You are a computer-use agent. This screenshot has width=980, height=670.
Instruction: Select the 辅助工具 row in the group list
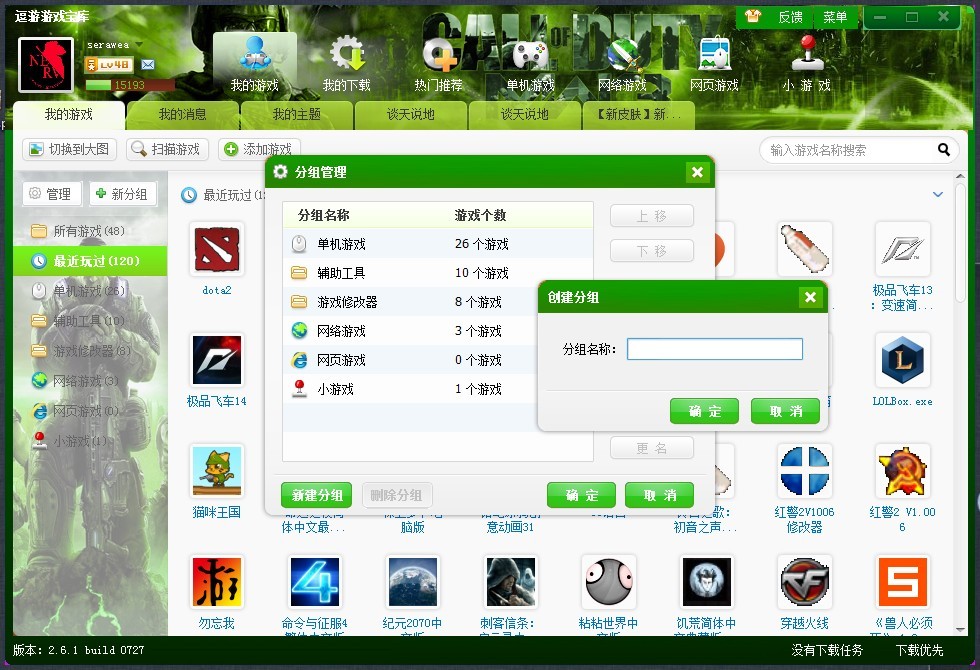(x=438, y=273)
